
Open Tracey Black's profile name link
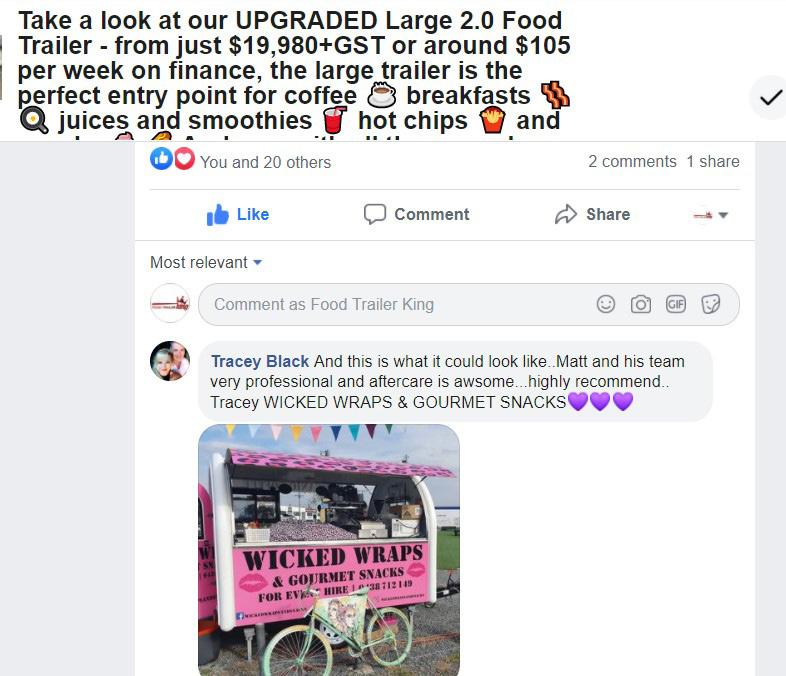tap(260, 361)
